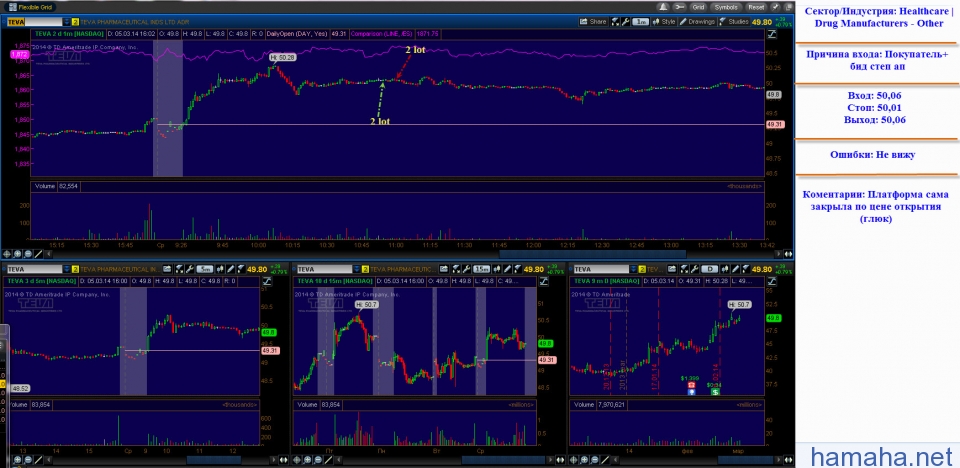Click the hamaha.net link
The height and width of the screenshot is (468, 960).
(882, 456)
